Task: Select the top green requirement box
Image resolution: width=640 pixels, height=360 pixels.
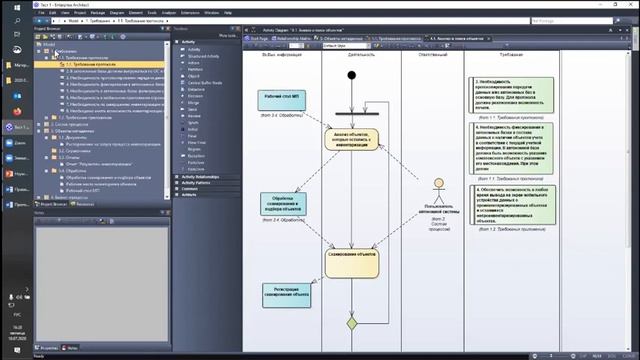Action: pos(511,95)
